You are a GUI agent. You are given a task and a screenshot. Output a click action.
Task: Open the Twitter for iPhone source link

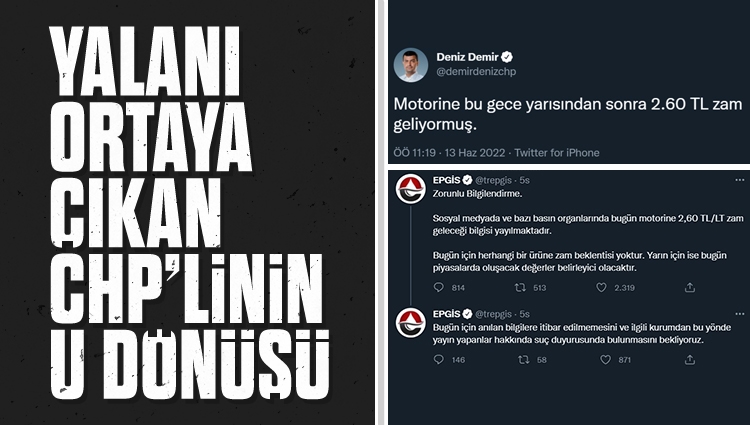(557, 153)
